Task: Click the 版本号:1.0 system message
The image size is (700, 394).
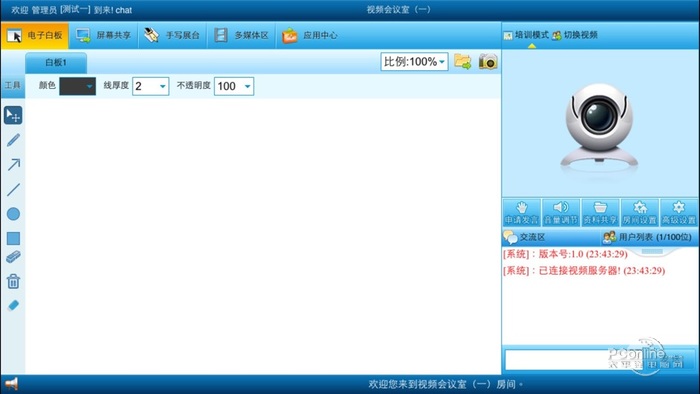Action: tap(565, 254)
